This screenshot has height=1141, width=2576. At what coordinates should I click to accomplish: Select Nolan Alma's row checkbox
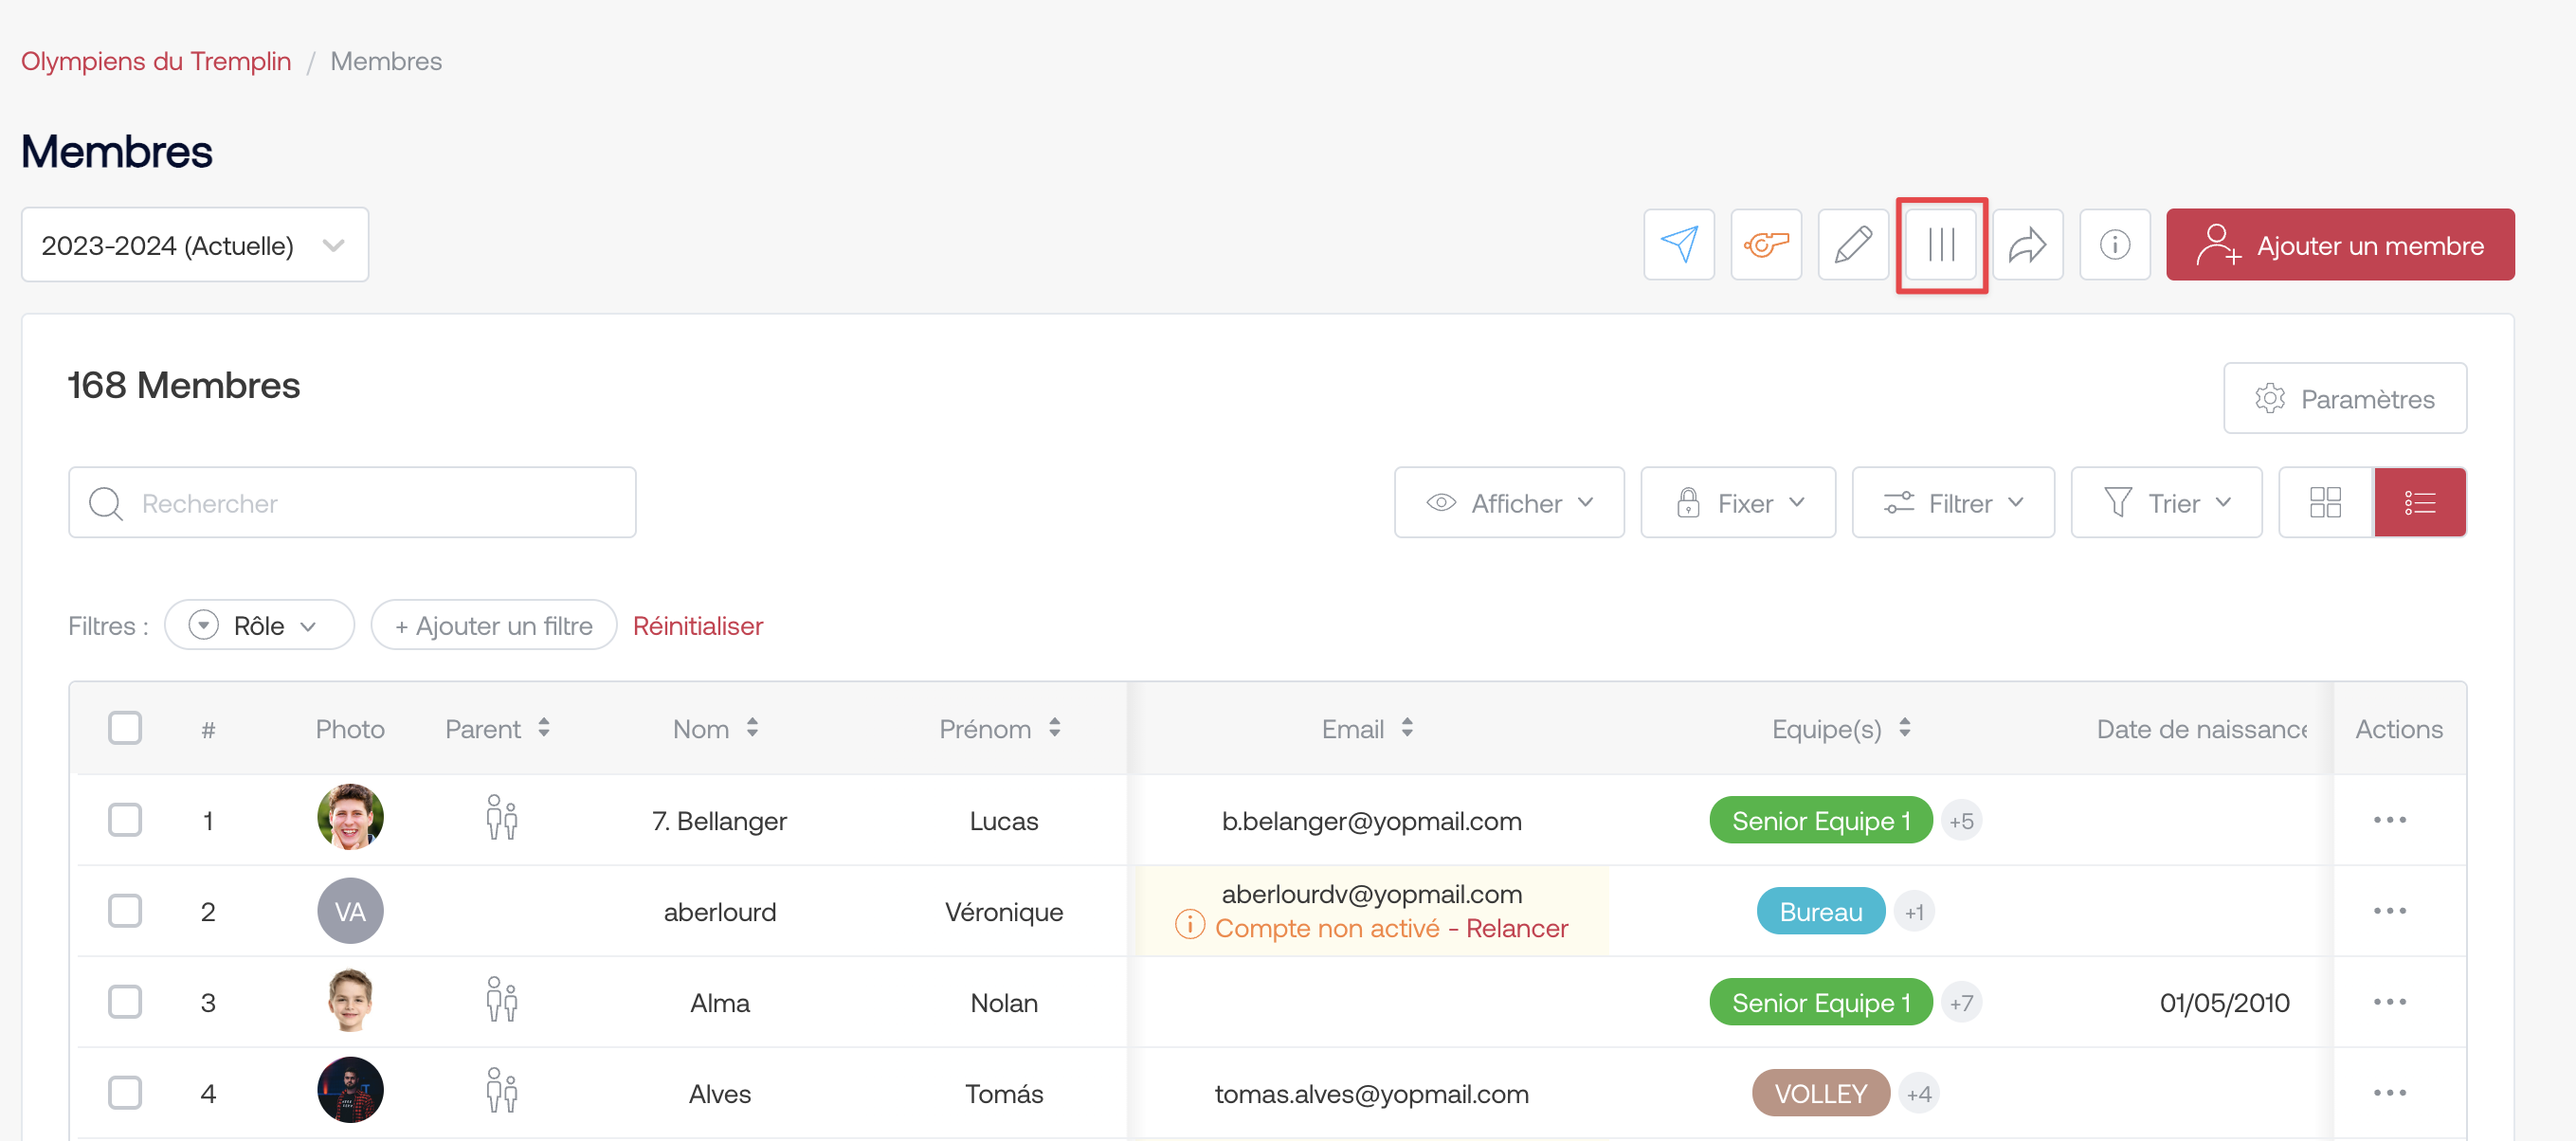(125, 1002)
